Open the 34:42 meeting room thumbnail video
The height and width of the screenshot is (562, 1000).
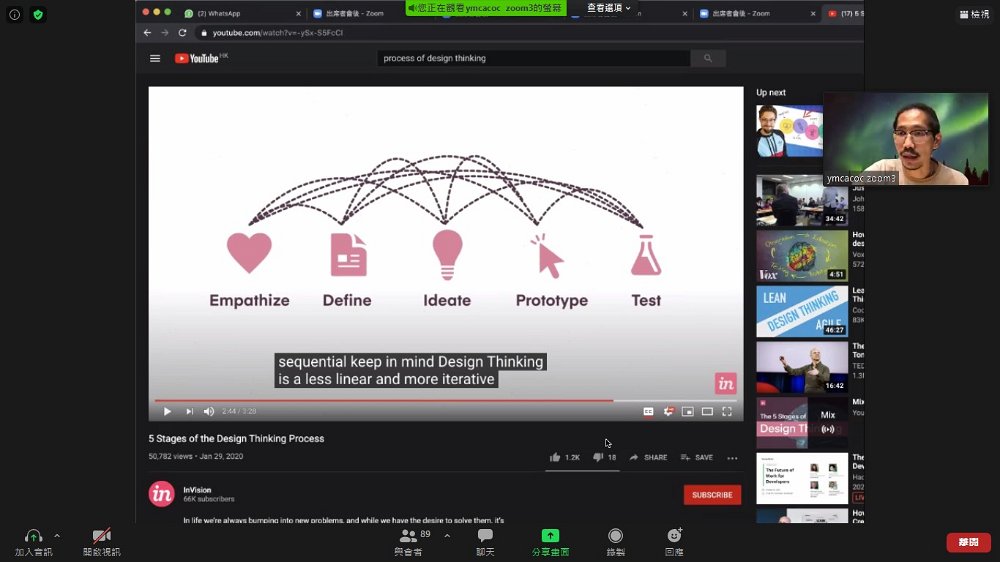[x=802, y=200]
